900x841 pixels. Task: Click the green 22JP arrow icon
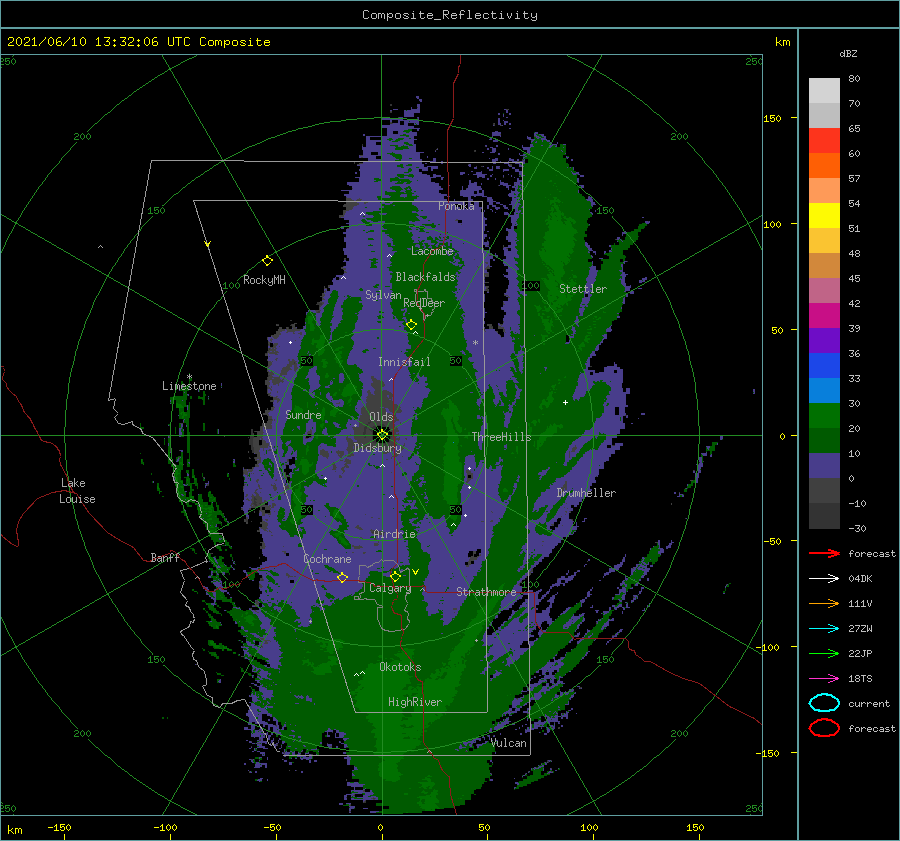coord(824,653)
